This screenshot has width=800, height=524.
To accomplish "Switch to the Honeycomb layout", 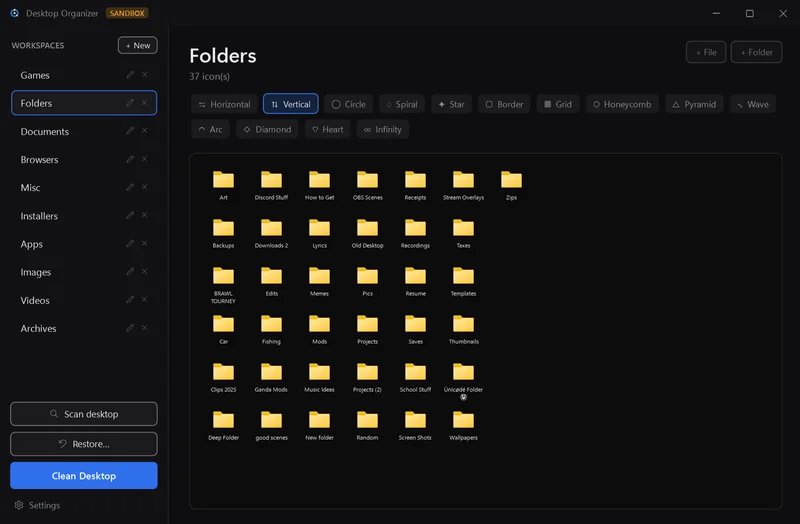I will coord(622,104).
